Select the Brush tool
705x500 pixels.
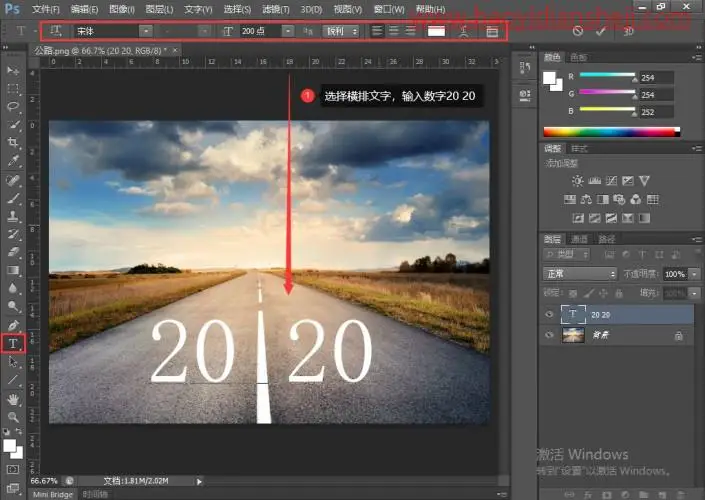tap(13, 198)
